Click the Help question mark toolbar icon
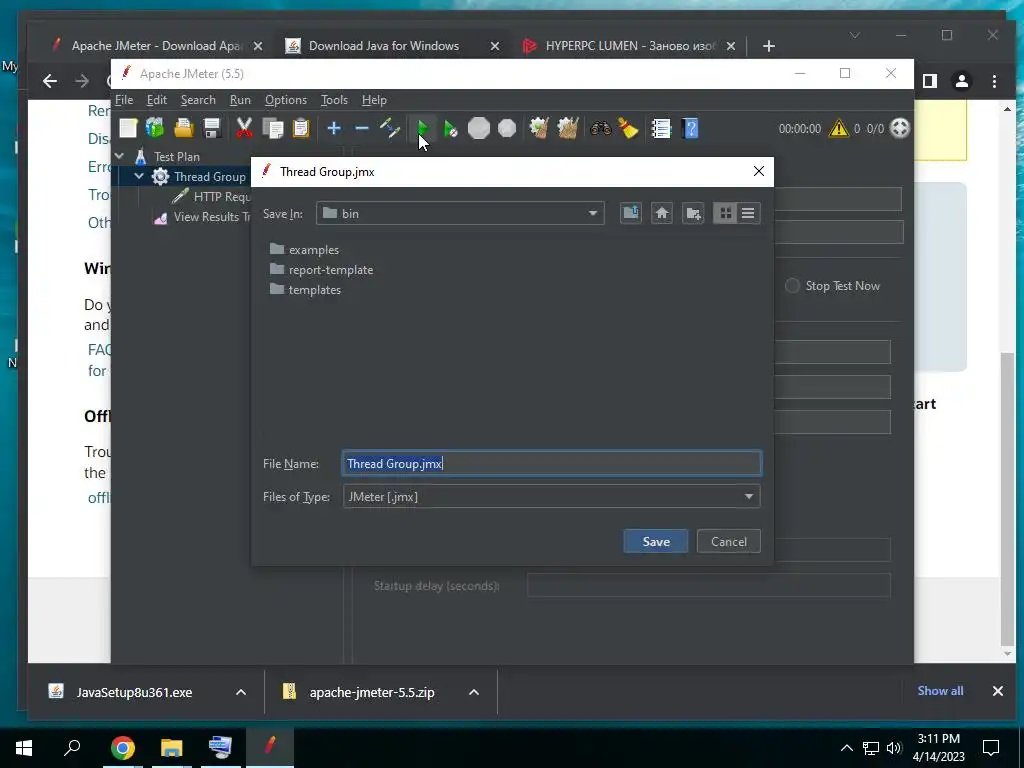 [x=690, y=128]
